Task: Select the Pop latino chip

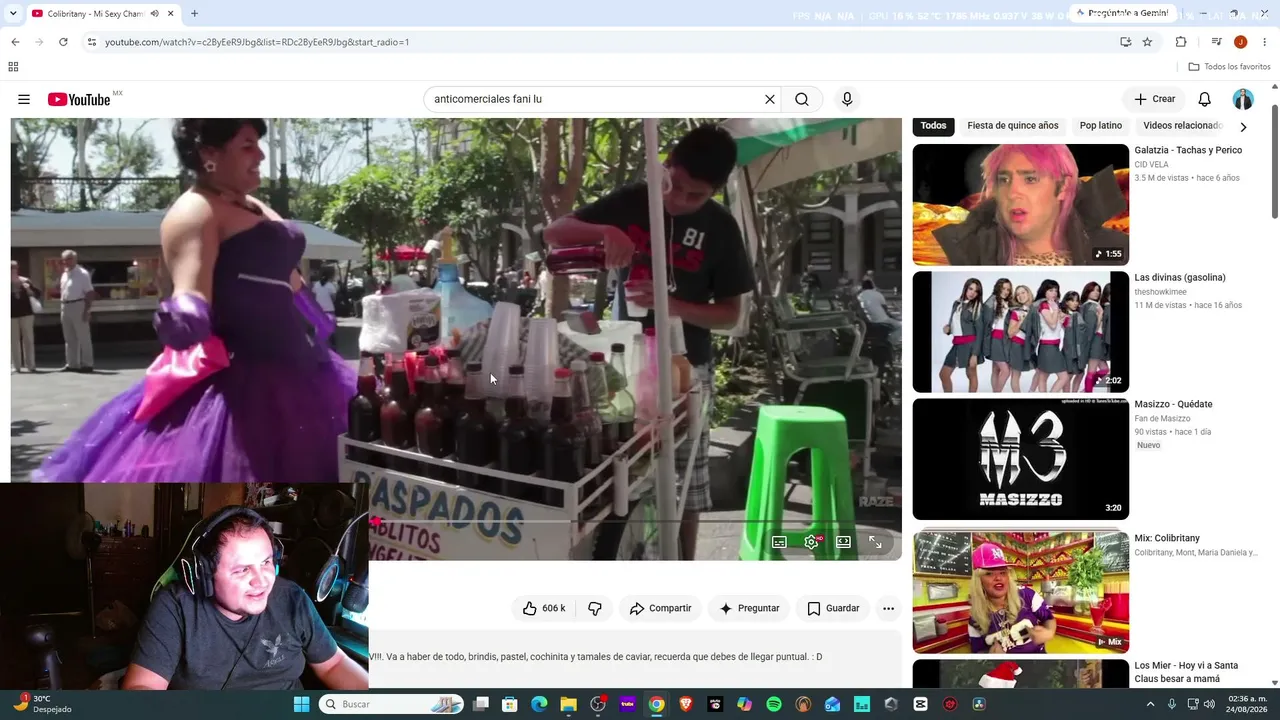Action: point(1101,126)
